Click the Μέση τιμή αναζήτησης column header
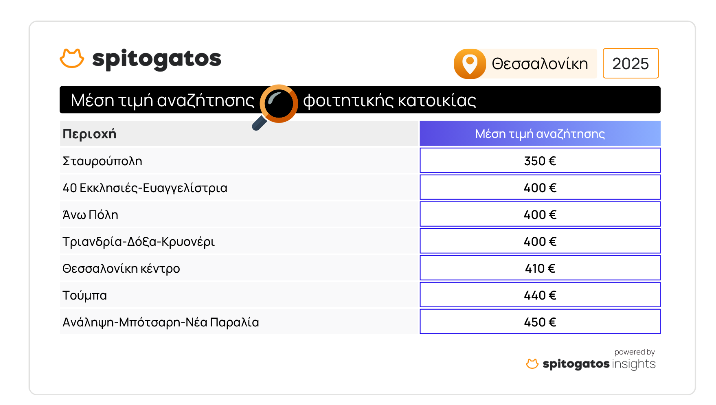 pos(540,134)
